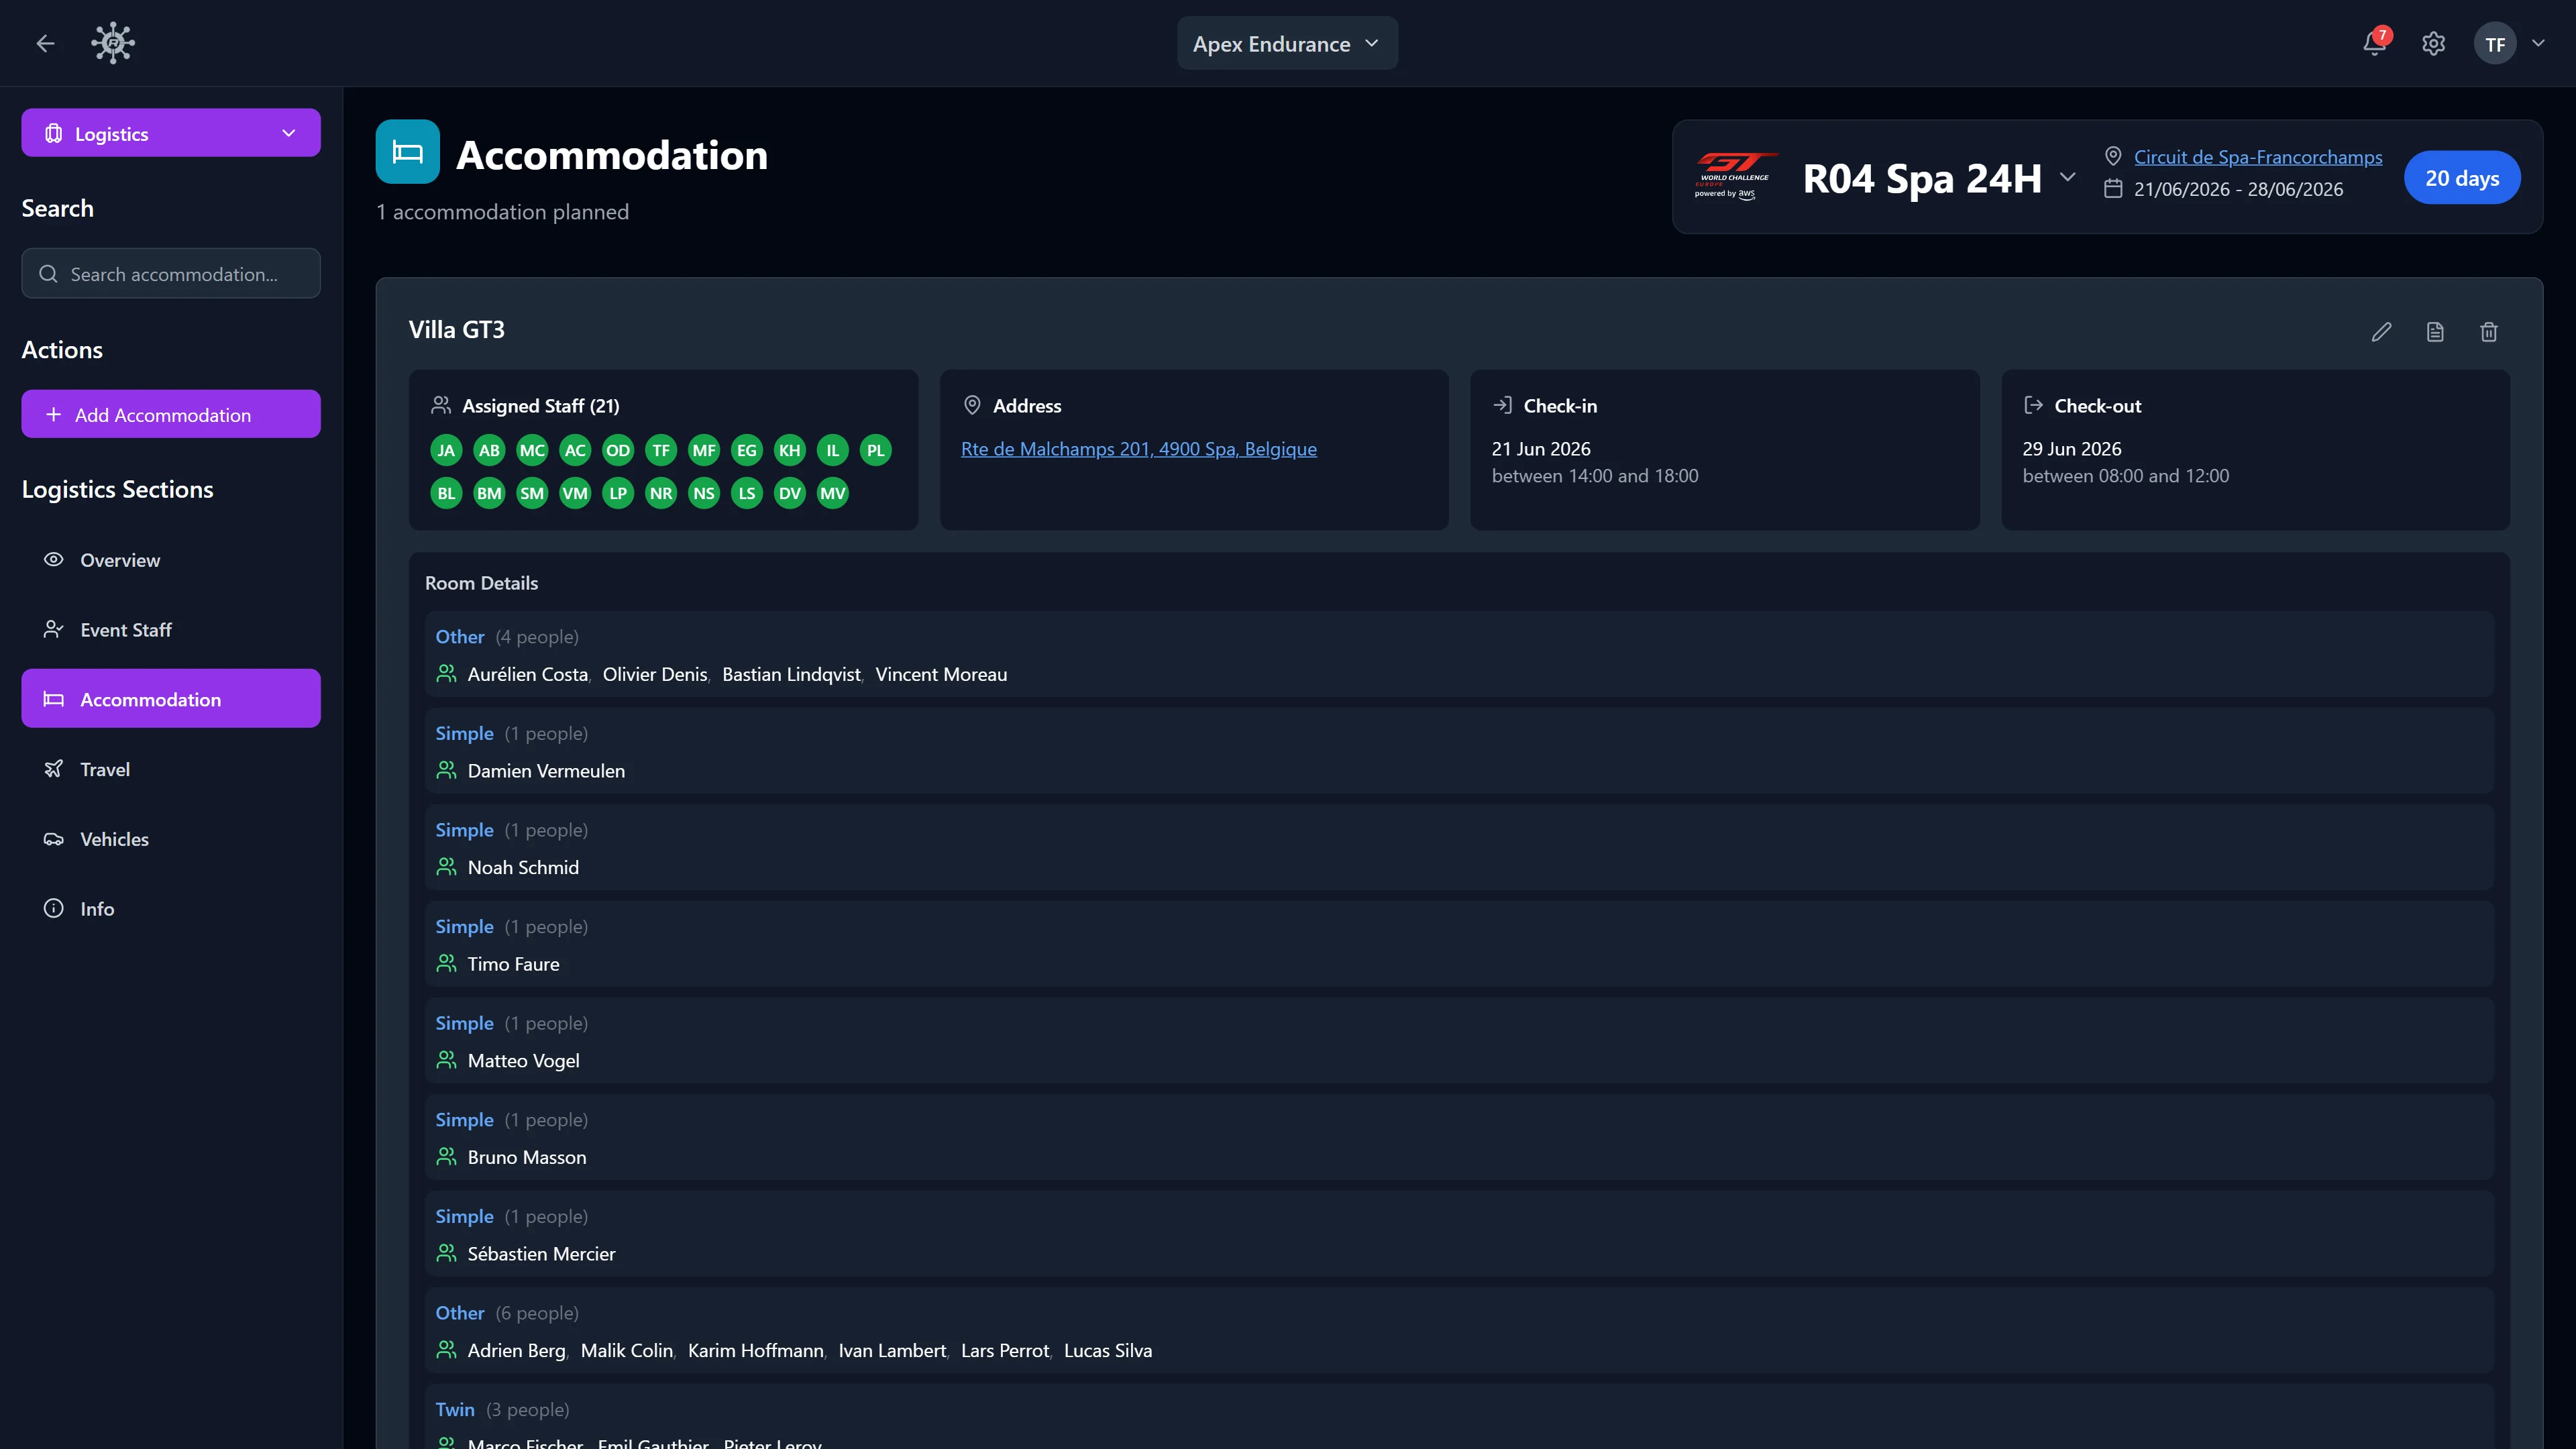2576x1449 pixels.
Task: Click the Matteo Vogel room entry
Action: (x=1459, y=1040)
